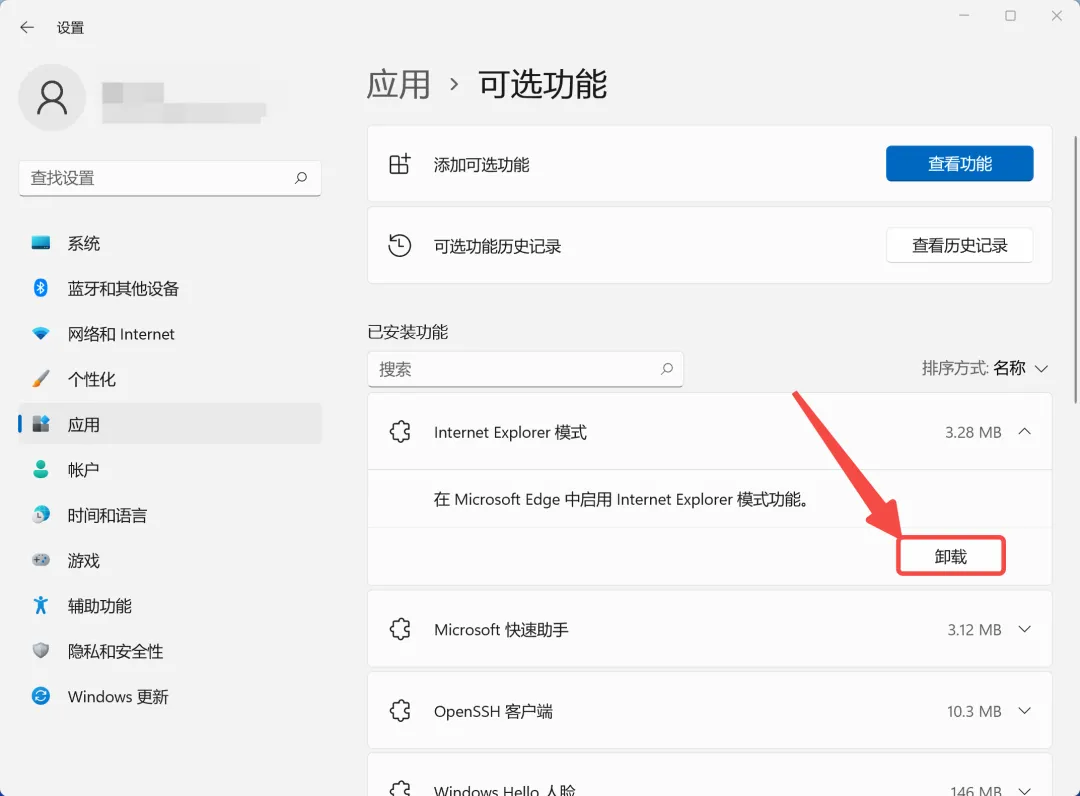Open the 排序方式 名称 dropdown
Viewport: 1080px width, 796px height.
click(985, 368)
